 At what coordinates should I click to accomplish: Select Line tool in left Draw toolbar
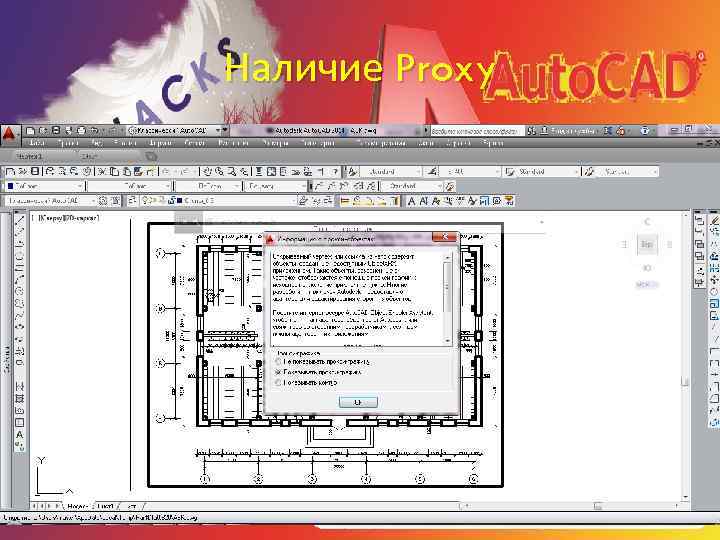(x=20, y=220)
